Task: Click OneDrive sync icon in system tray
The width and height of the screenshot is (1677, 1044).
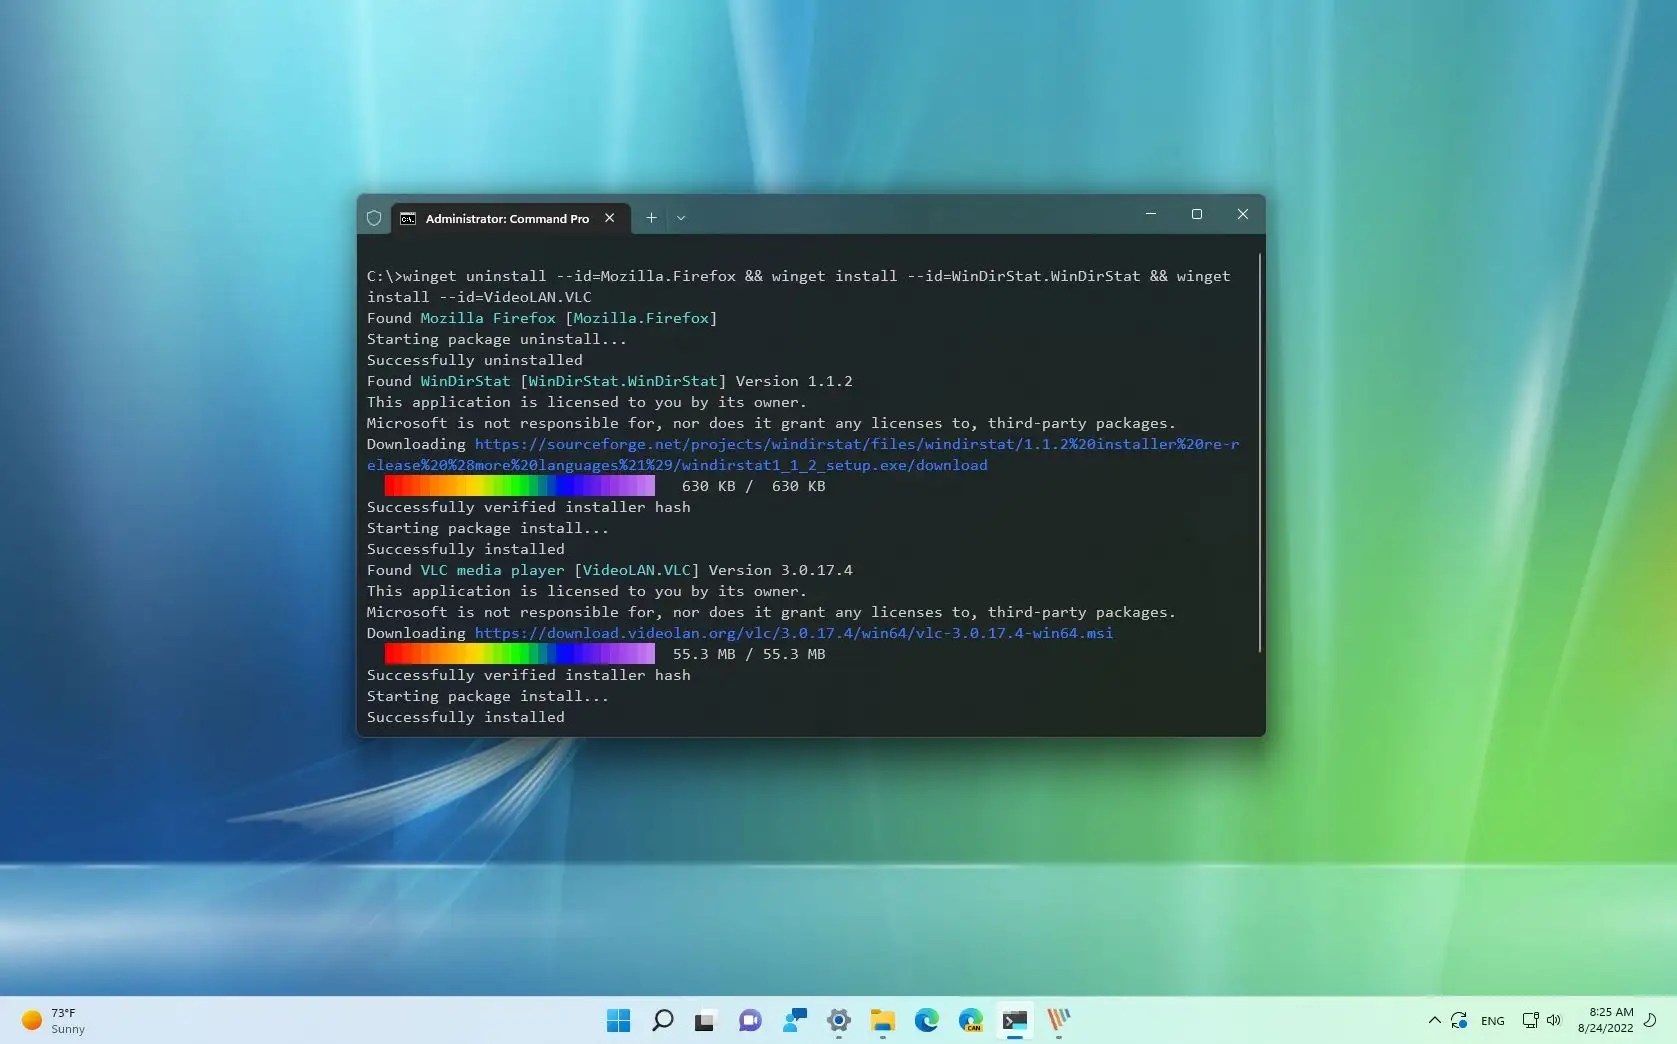Action: (x=1459, y=1021)
